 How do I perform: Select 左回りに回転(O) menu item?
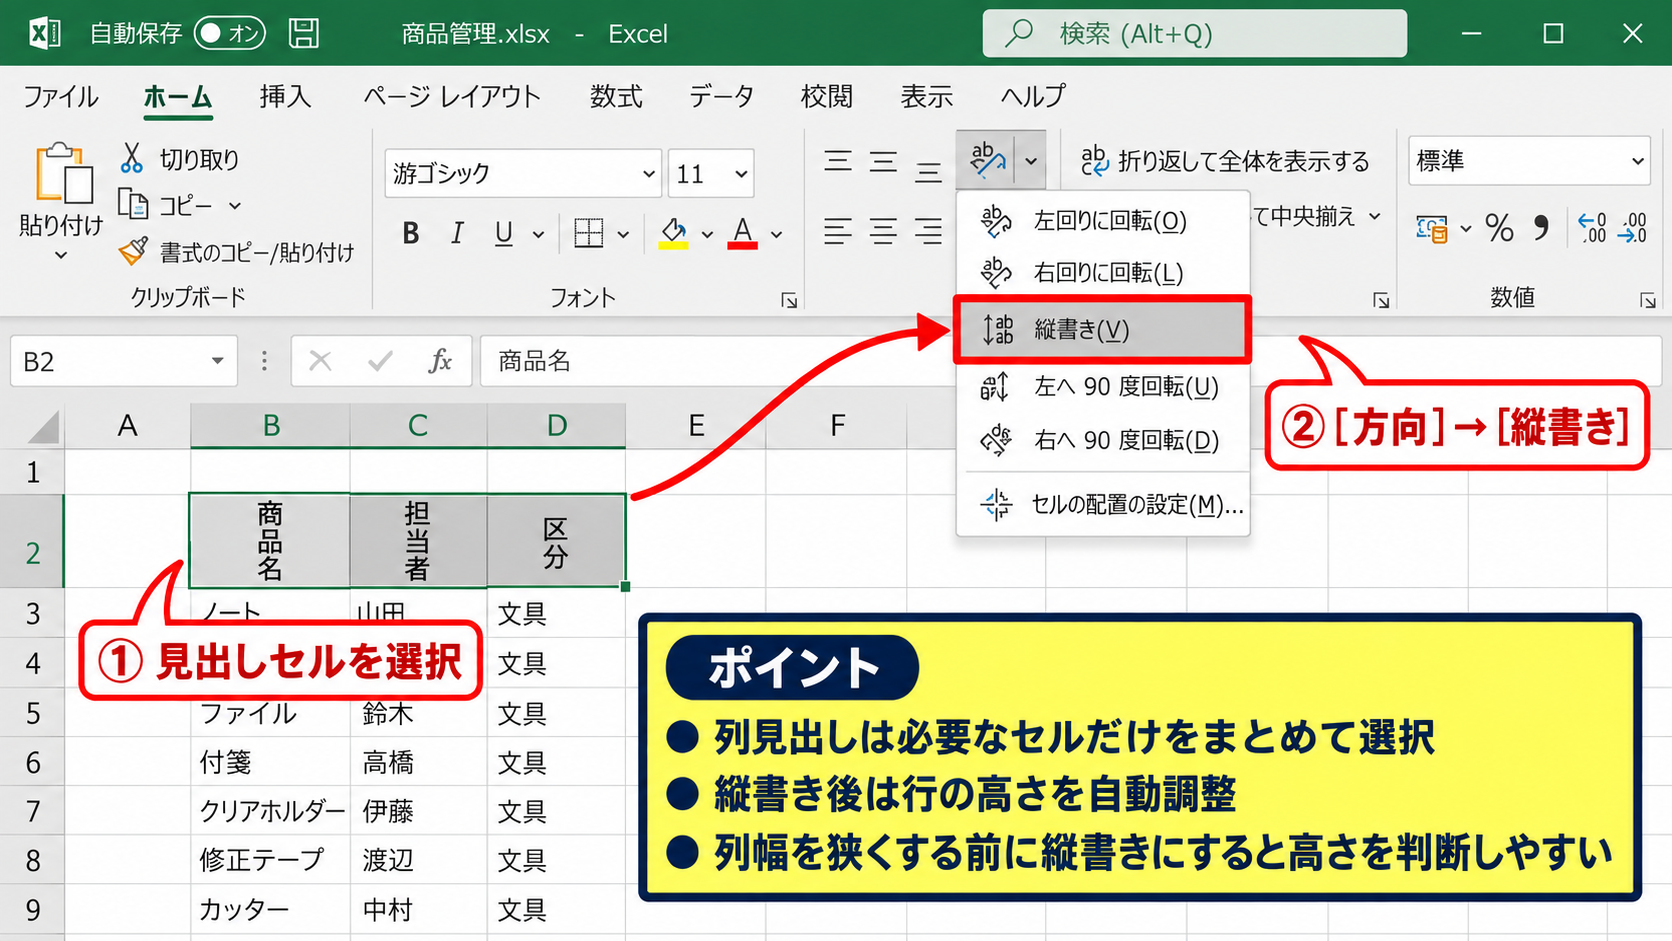tap(1103, 220)
